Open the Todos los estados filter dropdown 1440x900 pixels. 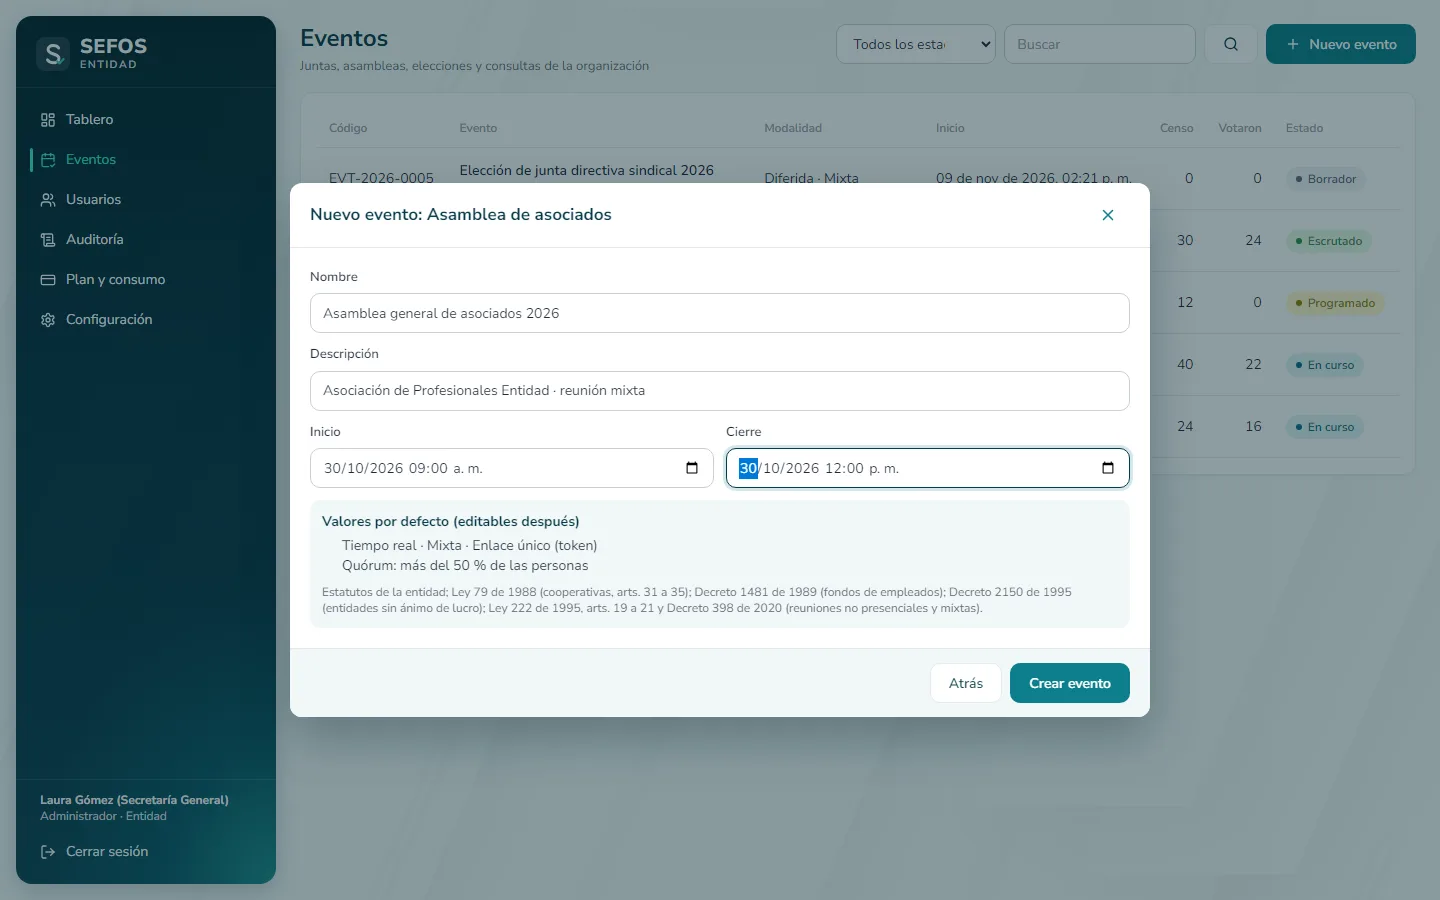[x=916, y=44]
